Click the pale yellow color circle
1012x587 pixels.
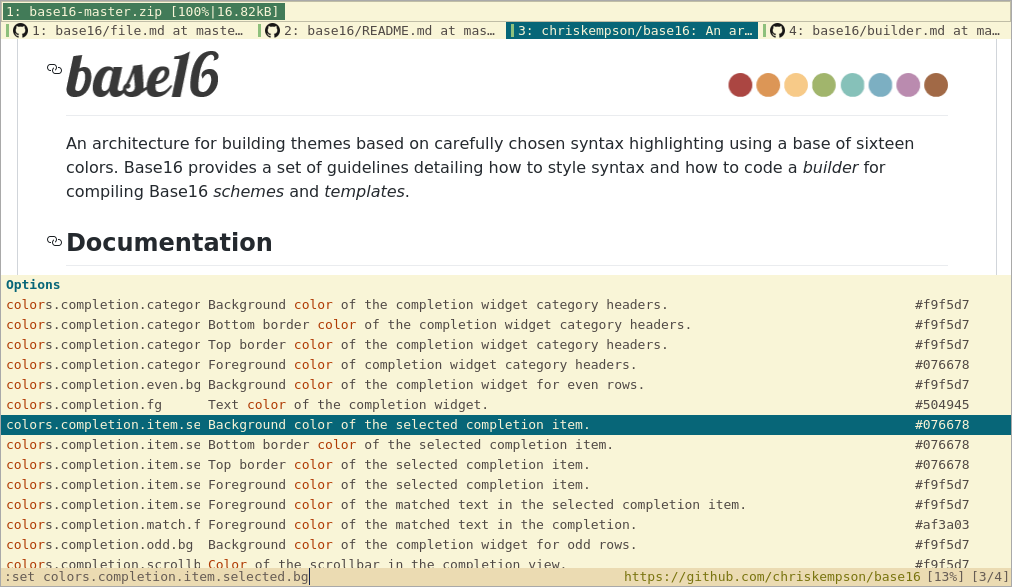(x=796, y=85)
